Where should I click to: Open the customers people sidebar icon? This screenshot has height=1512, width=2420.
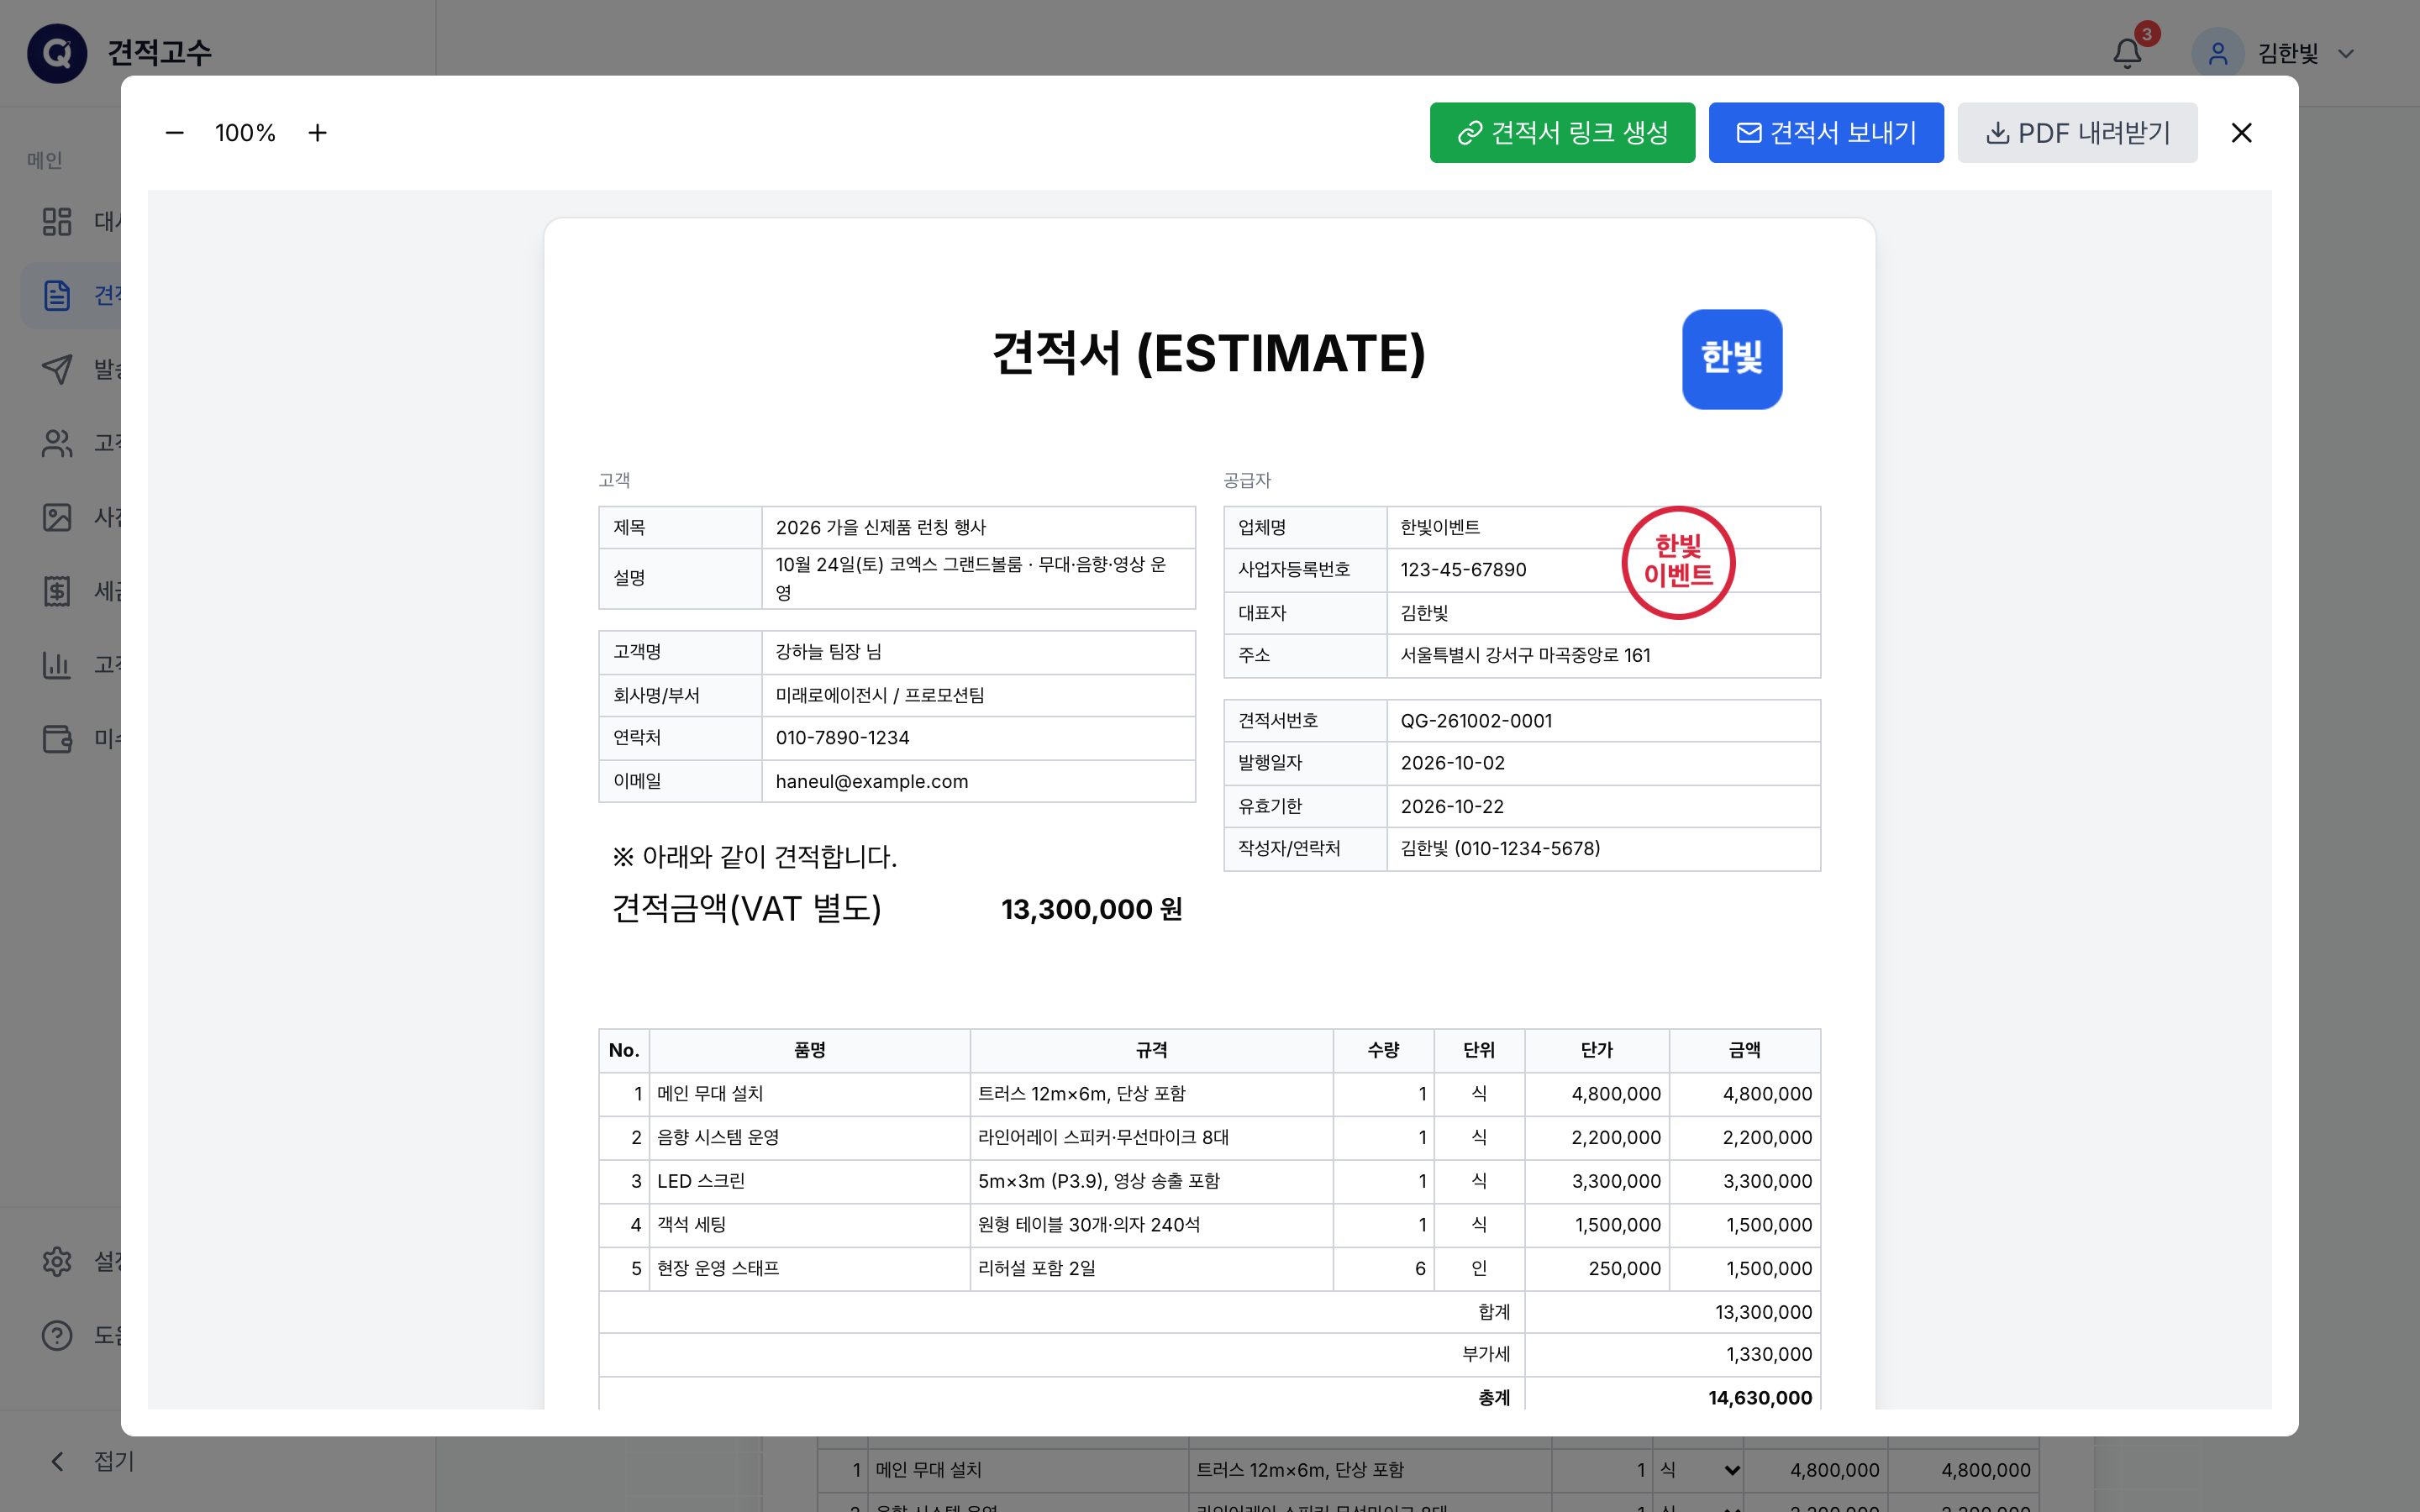coord(57,443)
